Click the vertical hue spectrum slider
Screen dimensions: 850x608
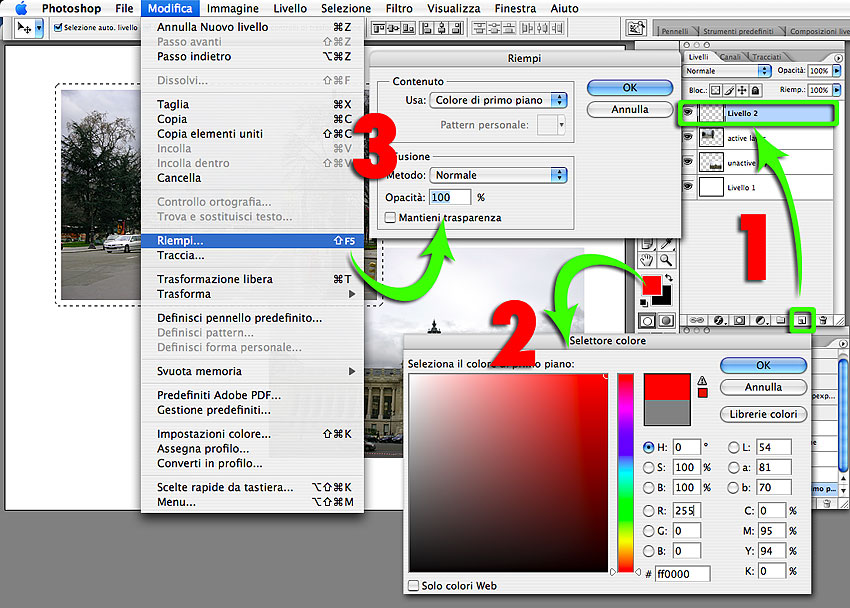pos(626,473)
